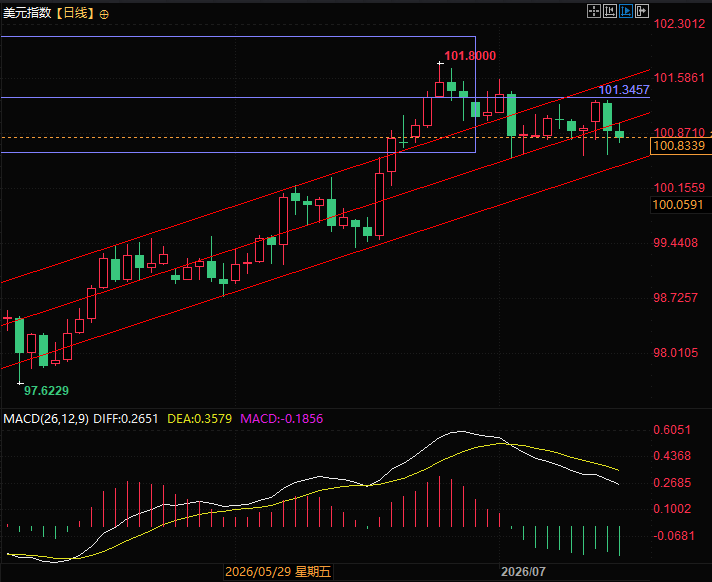Select the DEA:0.3579 indicator label
Image resolution: width=712 pixels, height=582 pixels.
(200, 419)
